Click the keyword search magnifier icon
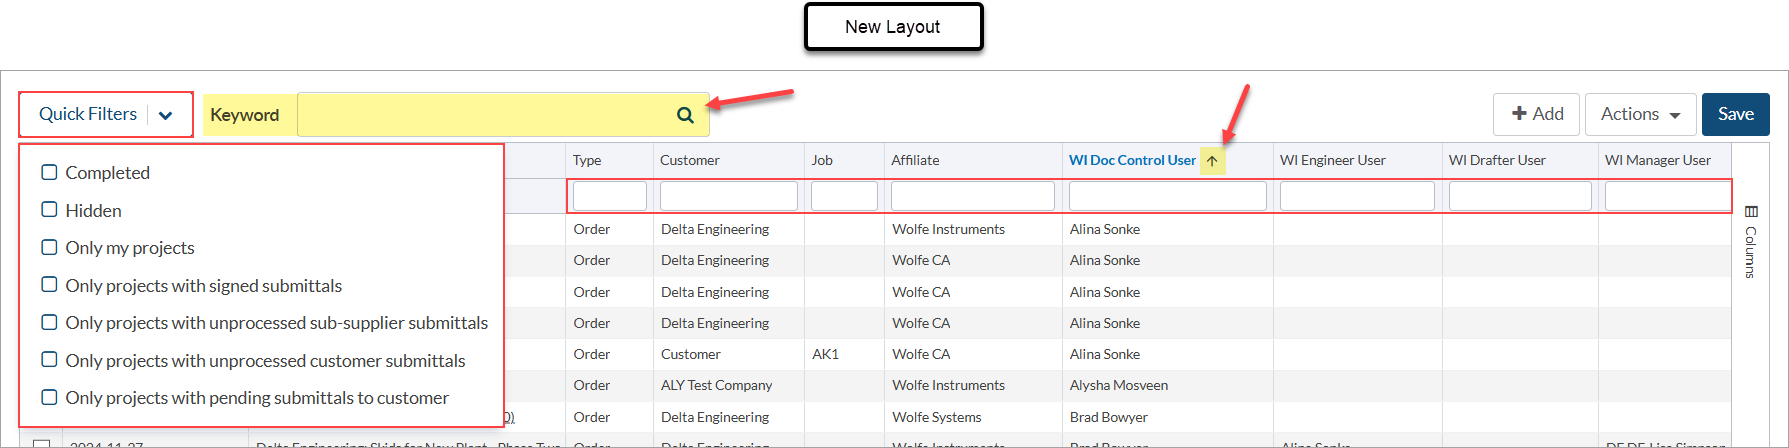Image resolution: width=1789 pixels, height=448 pixels. [x=685, y=115]
